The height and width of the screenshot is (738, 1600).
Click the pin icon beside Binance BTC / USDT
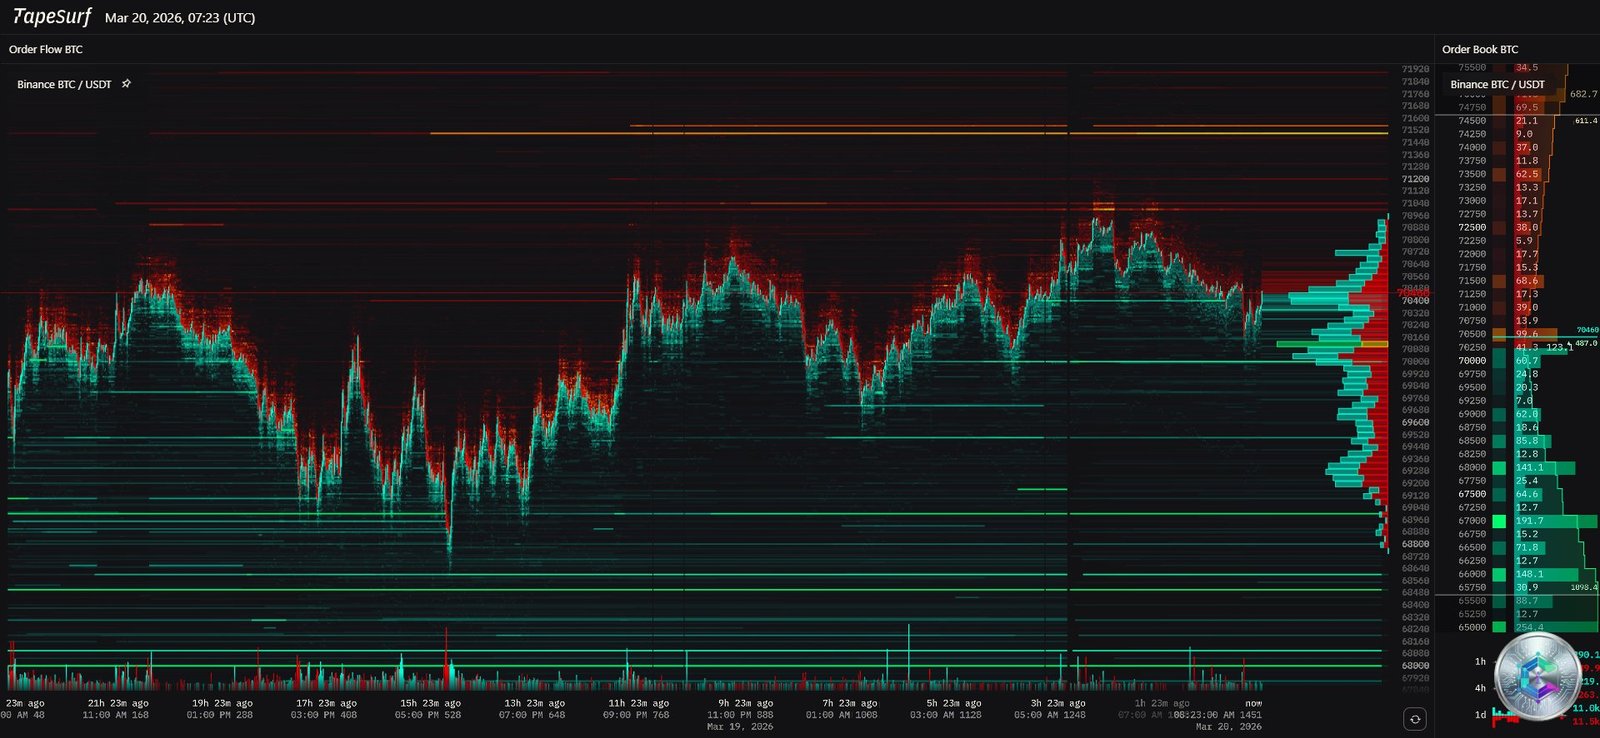coord(126,84)
